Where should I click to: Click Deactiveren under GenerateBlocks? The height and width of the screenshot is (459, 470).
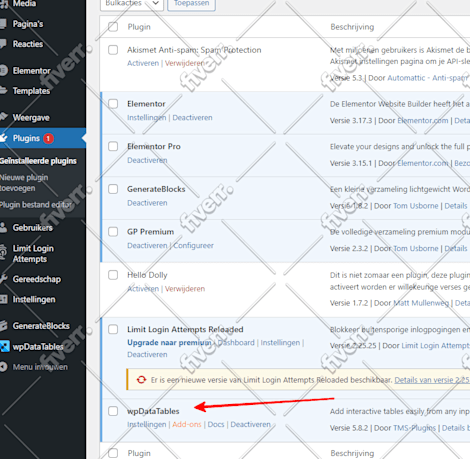[147, 203]
